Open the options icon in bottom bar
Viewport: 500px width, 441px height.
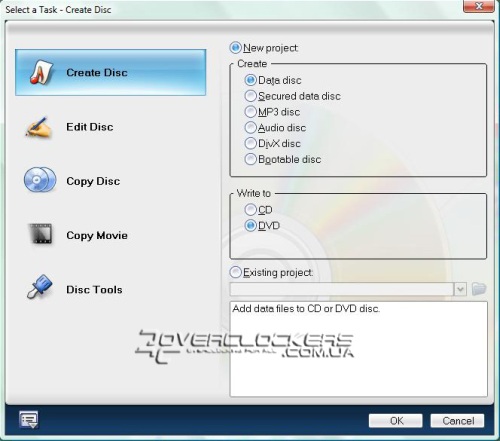click(29, 420)
